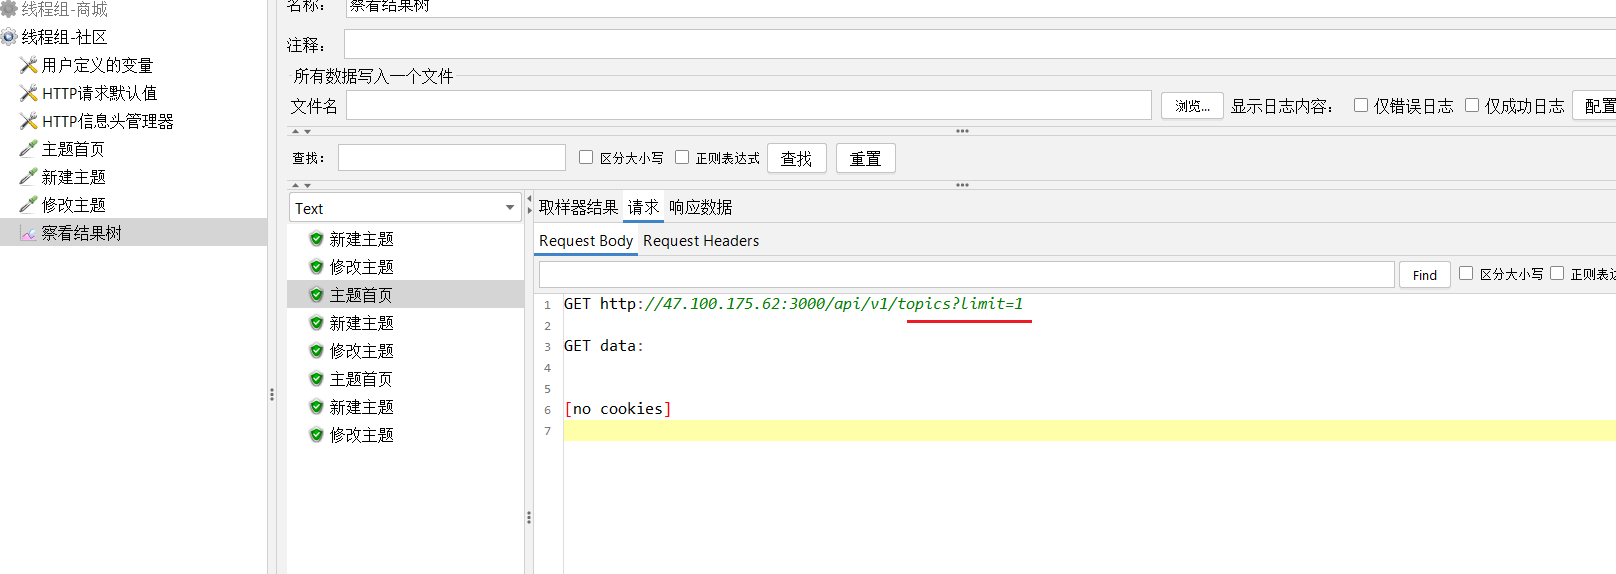
Task: Click the 文件名 input field
Action: click(x=749, y=105)
